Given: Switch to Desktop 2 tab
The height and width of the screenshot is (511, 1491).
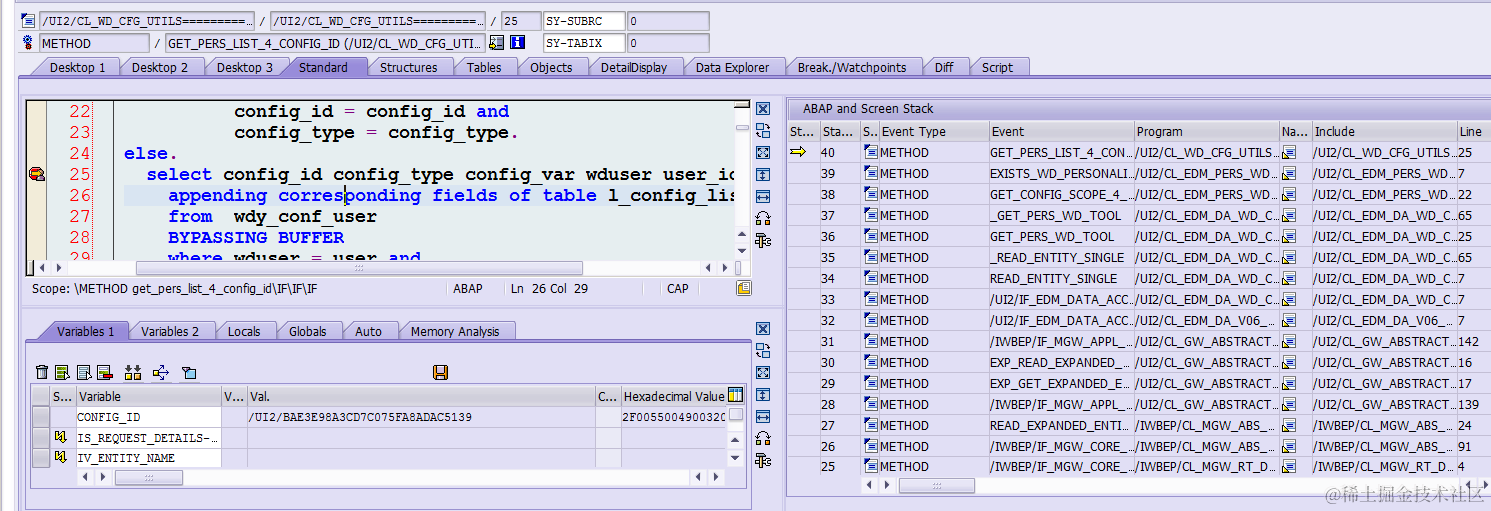Looking at the screenshot, I should point(159,67).
